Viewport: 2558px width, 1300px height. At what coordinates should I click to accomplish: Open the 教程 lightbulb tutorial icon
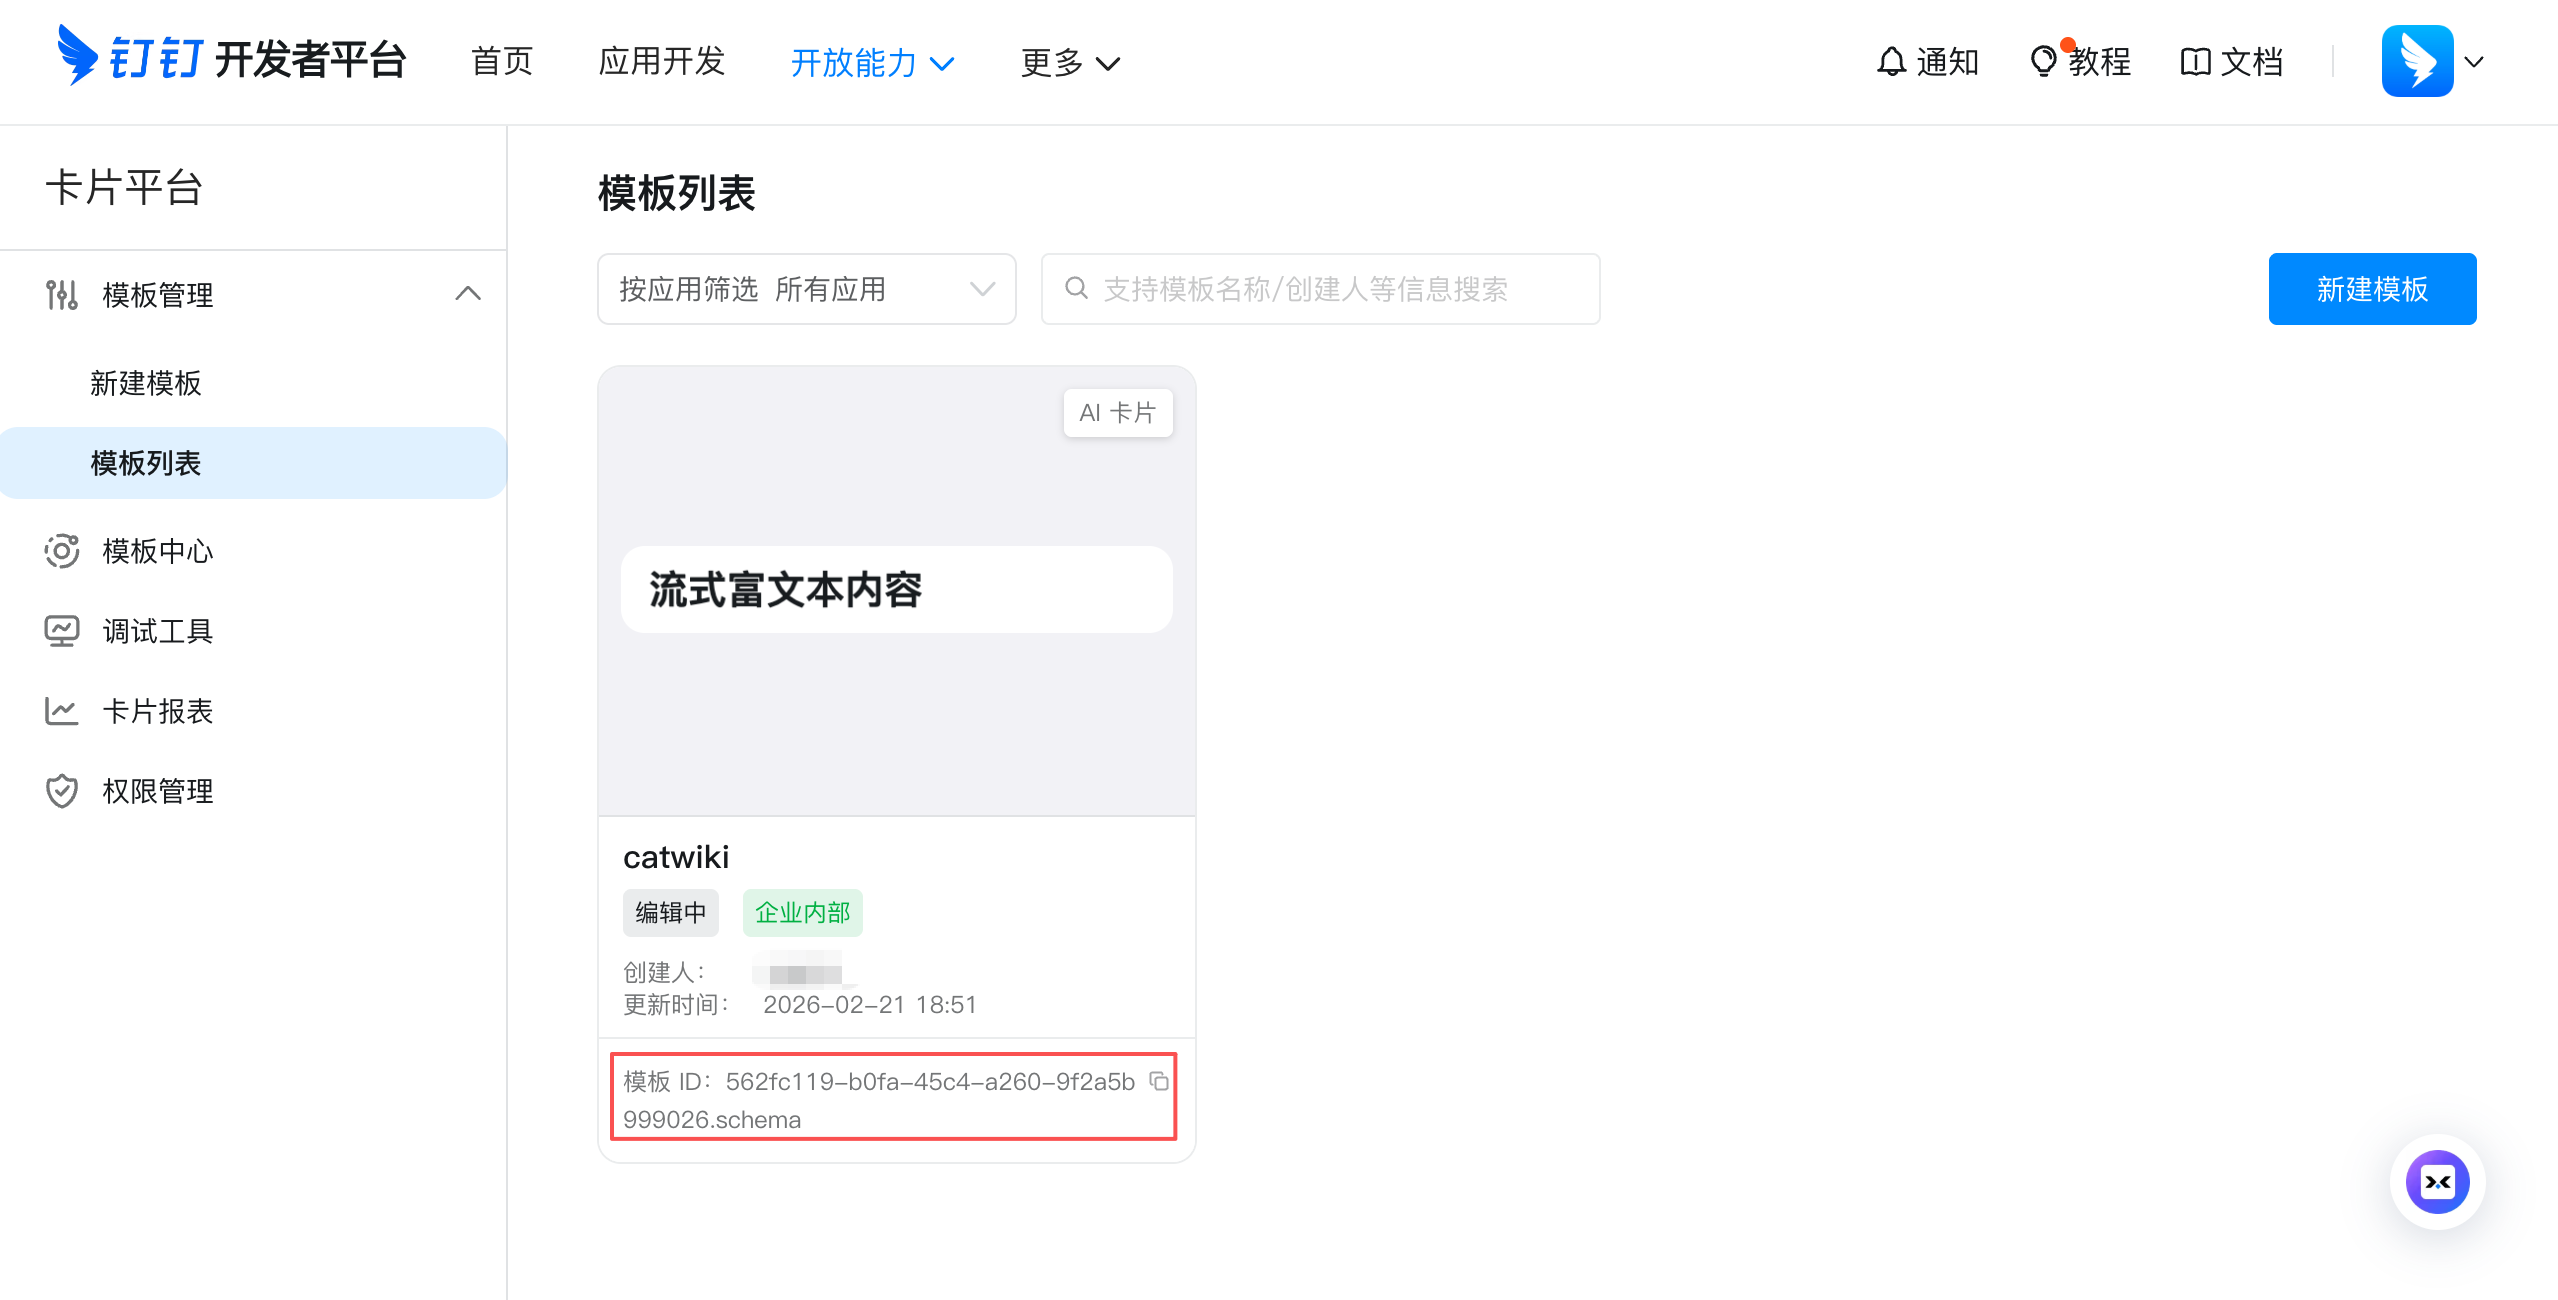tap(2045, 61)
